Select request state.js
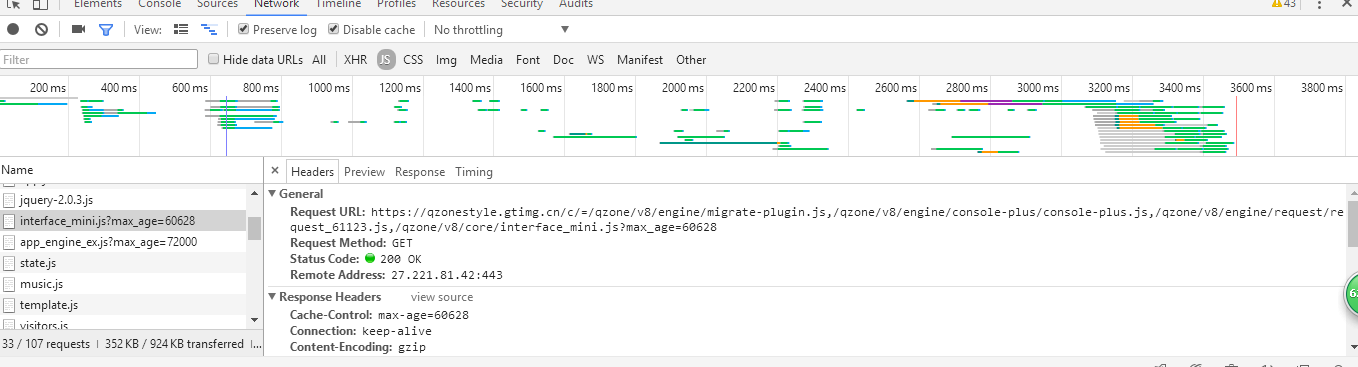This screenshot has width=1358, height=367. click(123, 263)
